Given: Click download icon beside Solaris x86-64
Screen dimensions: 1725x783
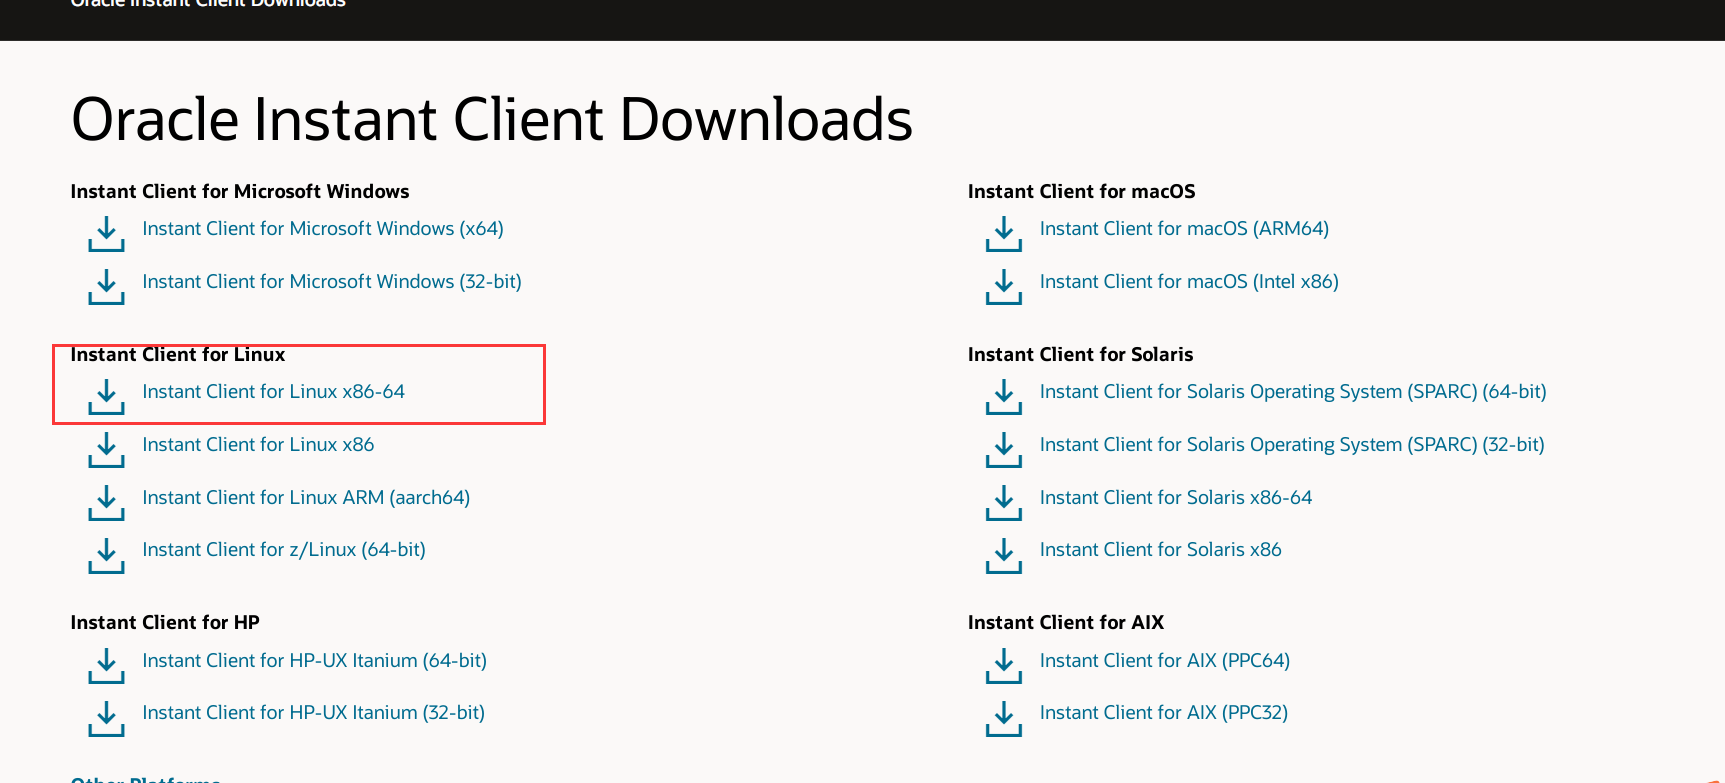Looking at the screenshot, I should click(1004, 503).
